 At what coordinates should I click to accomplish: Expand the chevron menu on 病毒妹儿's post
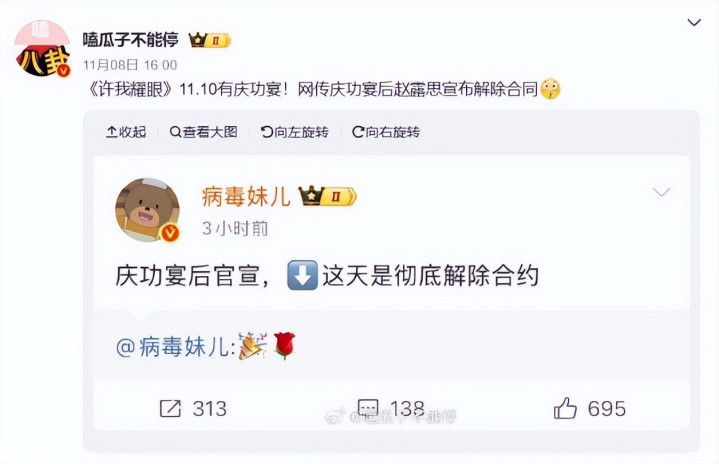[x=661, y=192]
